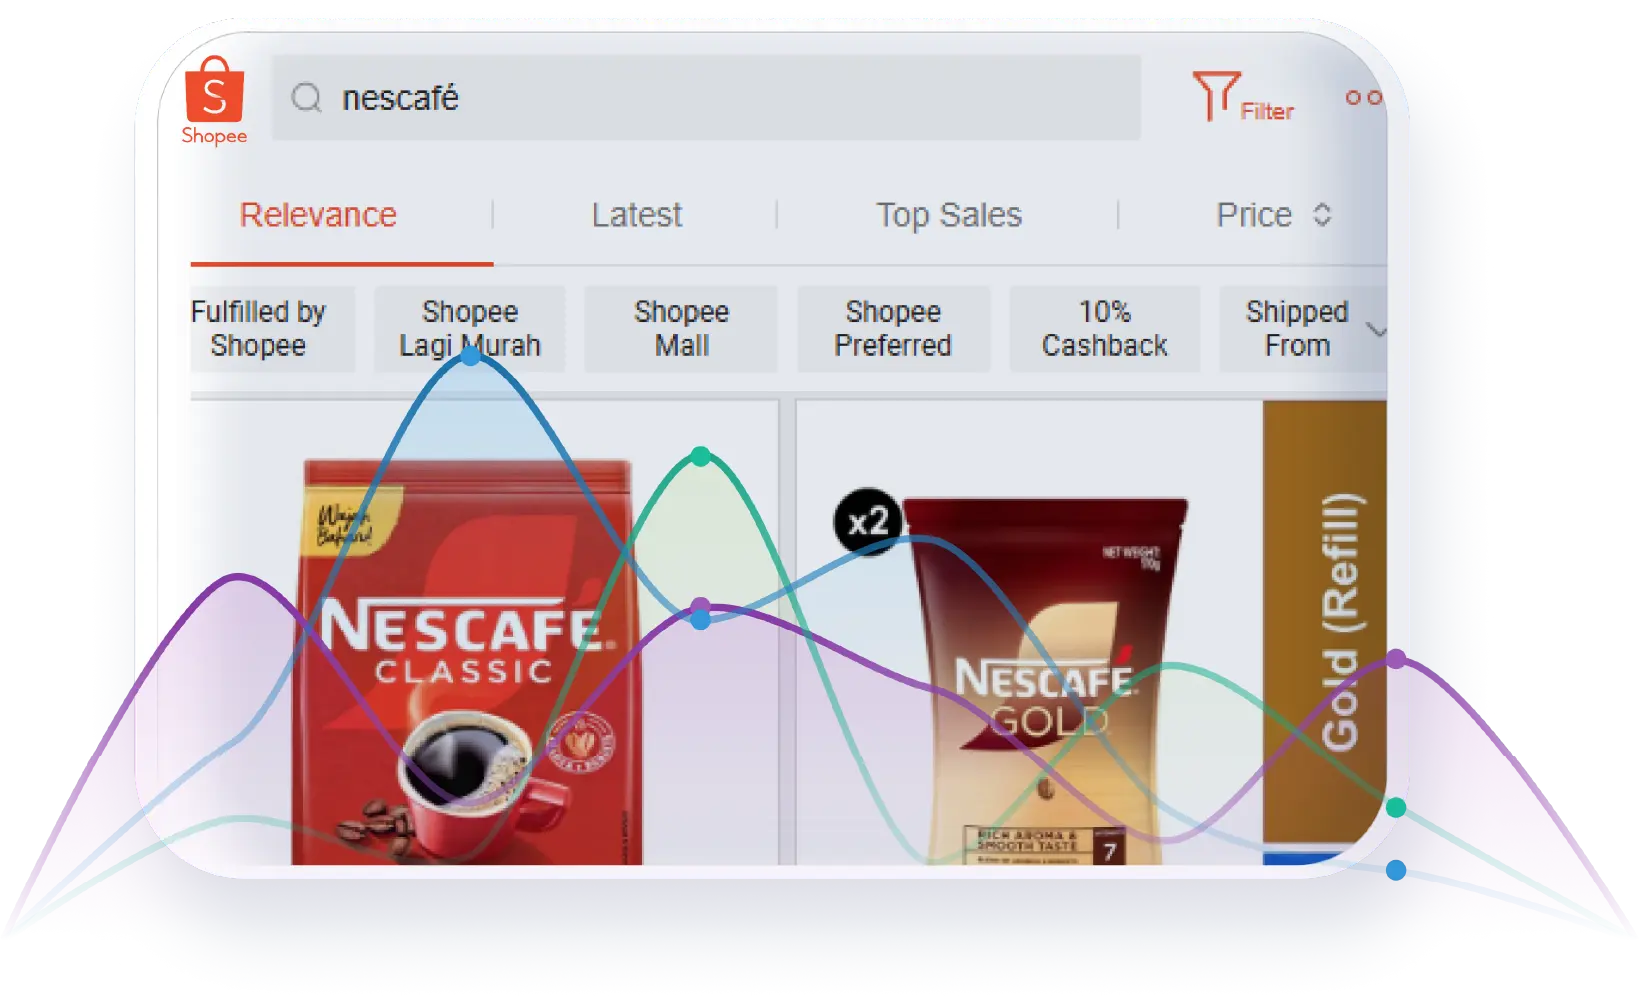Click the x2 badge on Nescafé Gold
This screenshot has width=1641, height=1008.
[x=866, y=521]
